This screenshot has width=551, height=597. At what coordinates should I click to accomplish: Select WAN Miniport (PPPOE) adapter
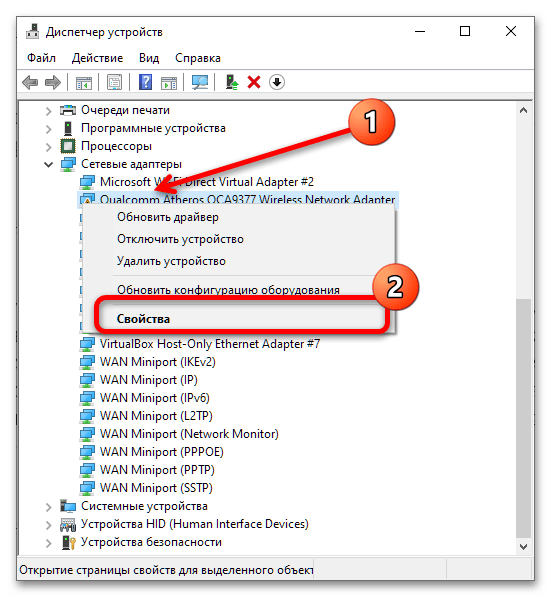coord(161,452)
